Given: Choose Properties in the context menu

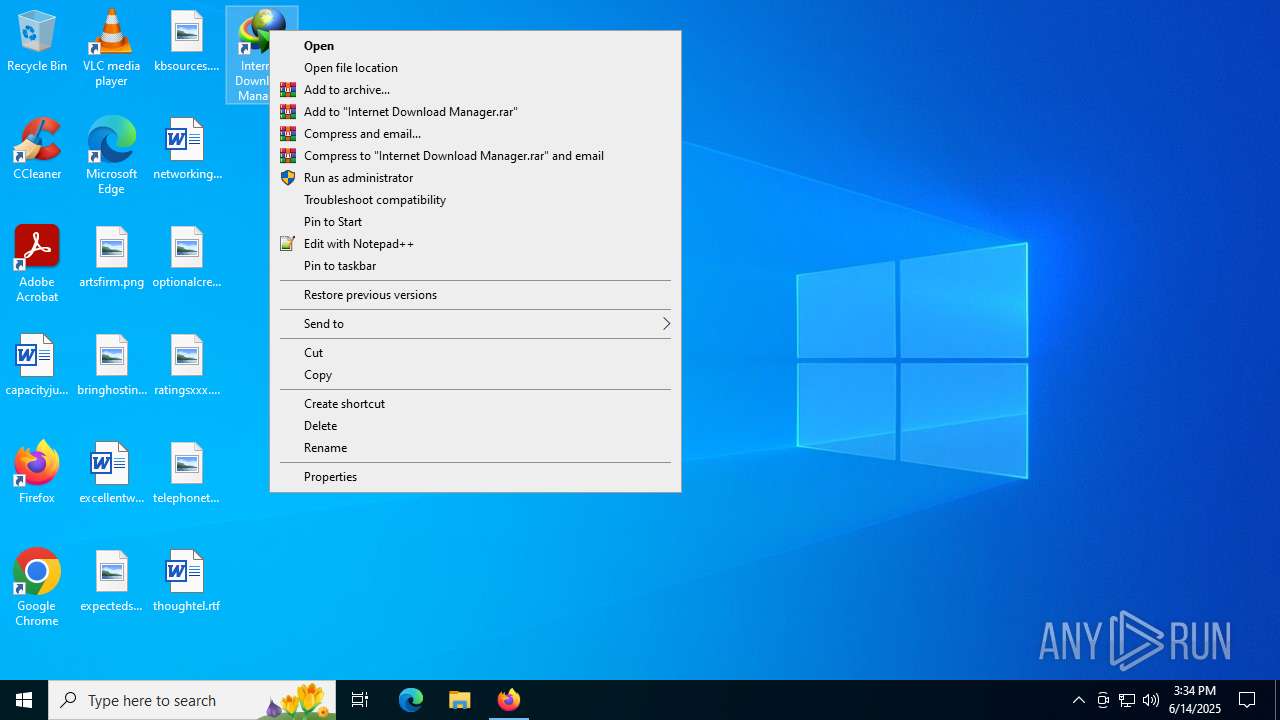Looking at the screenshot, I should point(475,477).
